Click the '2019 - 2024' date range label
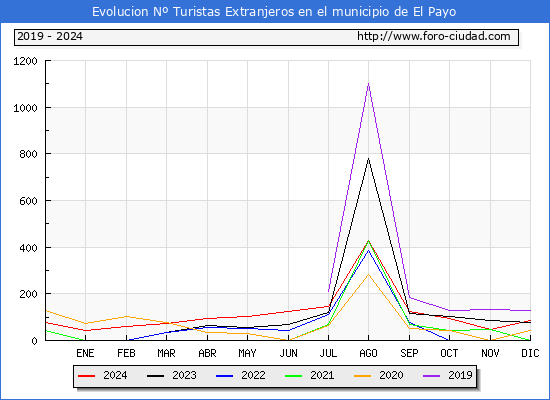Image resolution: width=550 pixels, height=400 pixels. pos(50,36)
